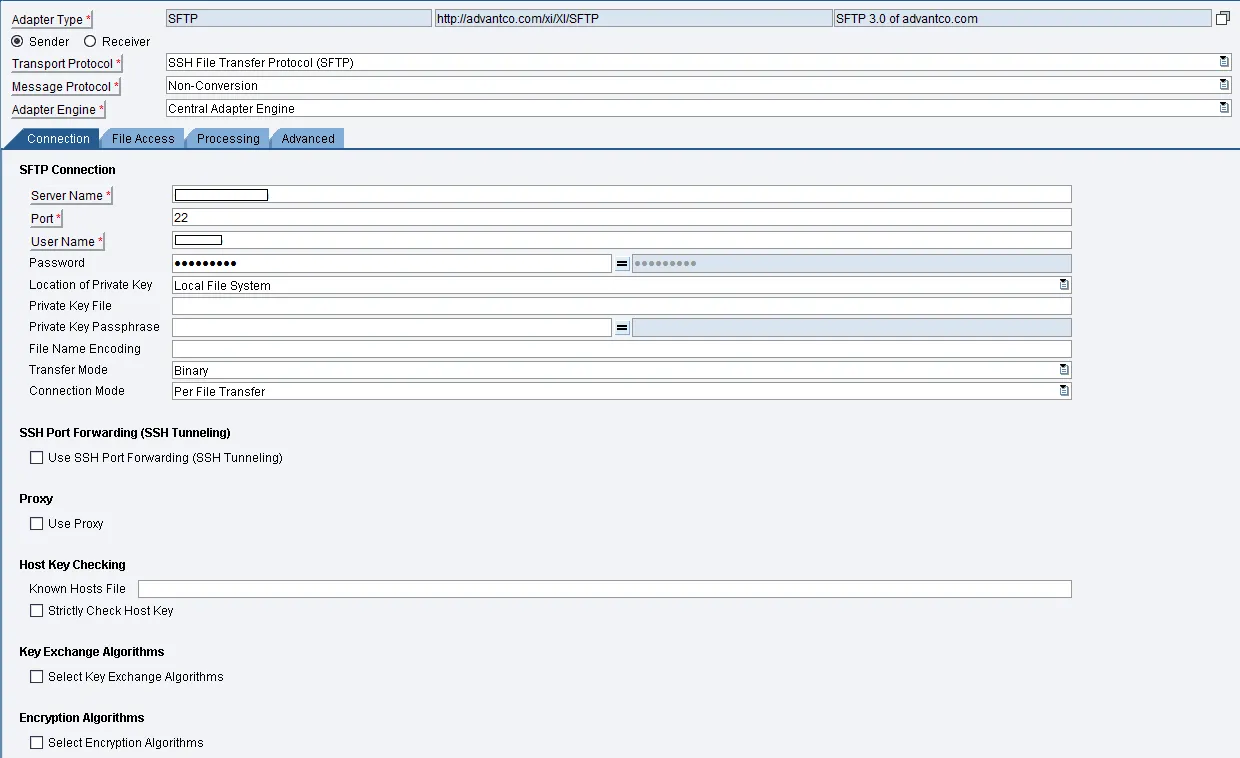Switch to the File Access tab
1240x758 pixels.
pyautogui.click(x=142, y=139)
